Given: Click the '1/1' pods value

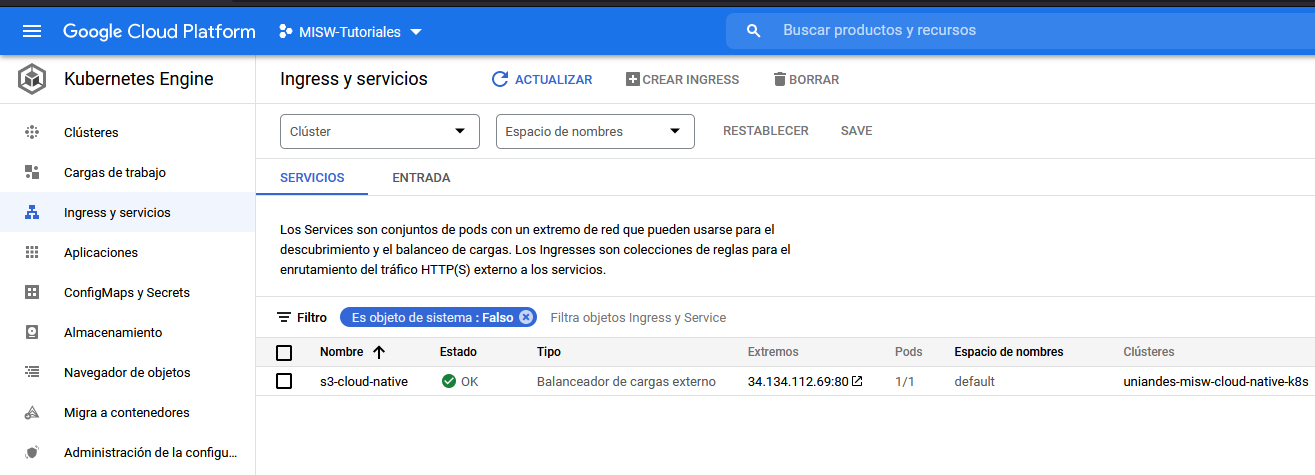Looking at the screenshot, I should [x=905, y=381].
